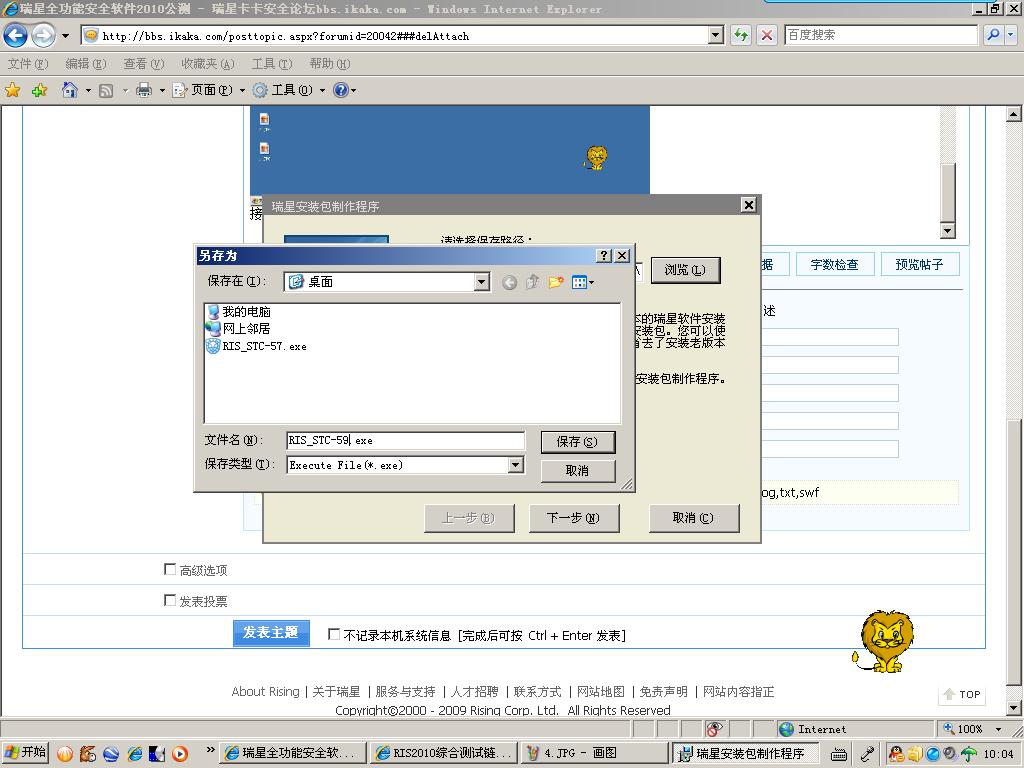Screen dimensions: 1024x768
Task: Open the Favorites Center star icon
Action: 12,90
